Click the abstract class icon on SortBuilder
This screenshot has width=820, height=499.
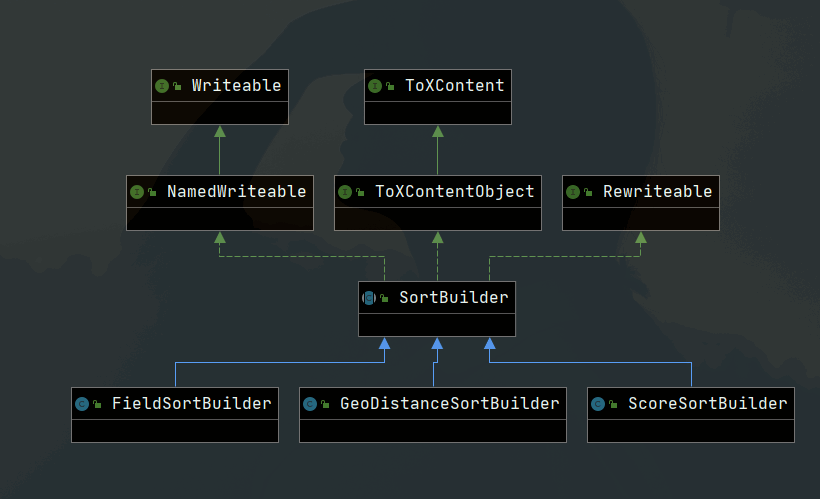click(x=368, y=298)
